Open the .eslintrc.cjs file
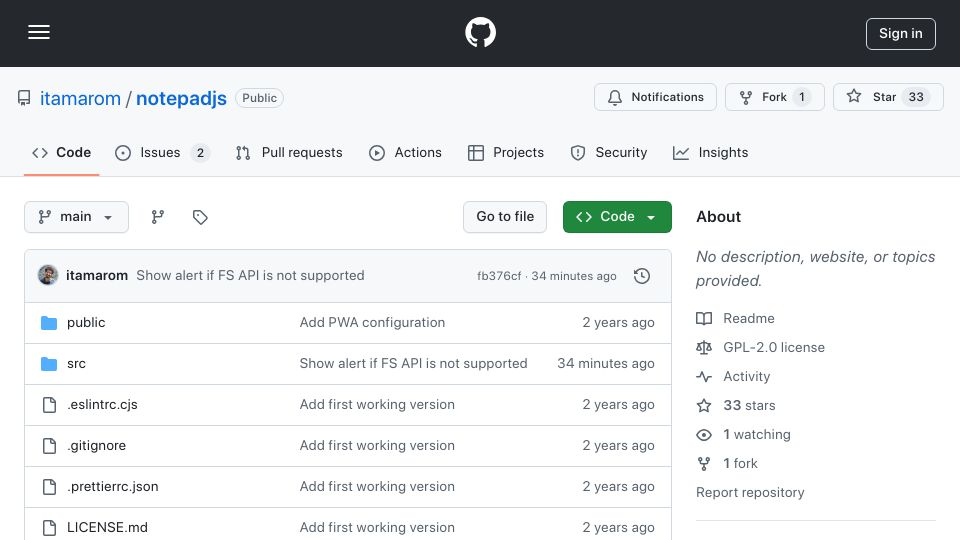 [x=102, y=405]
